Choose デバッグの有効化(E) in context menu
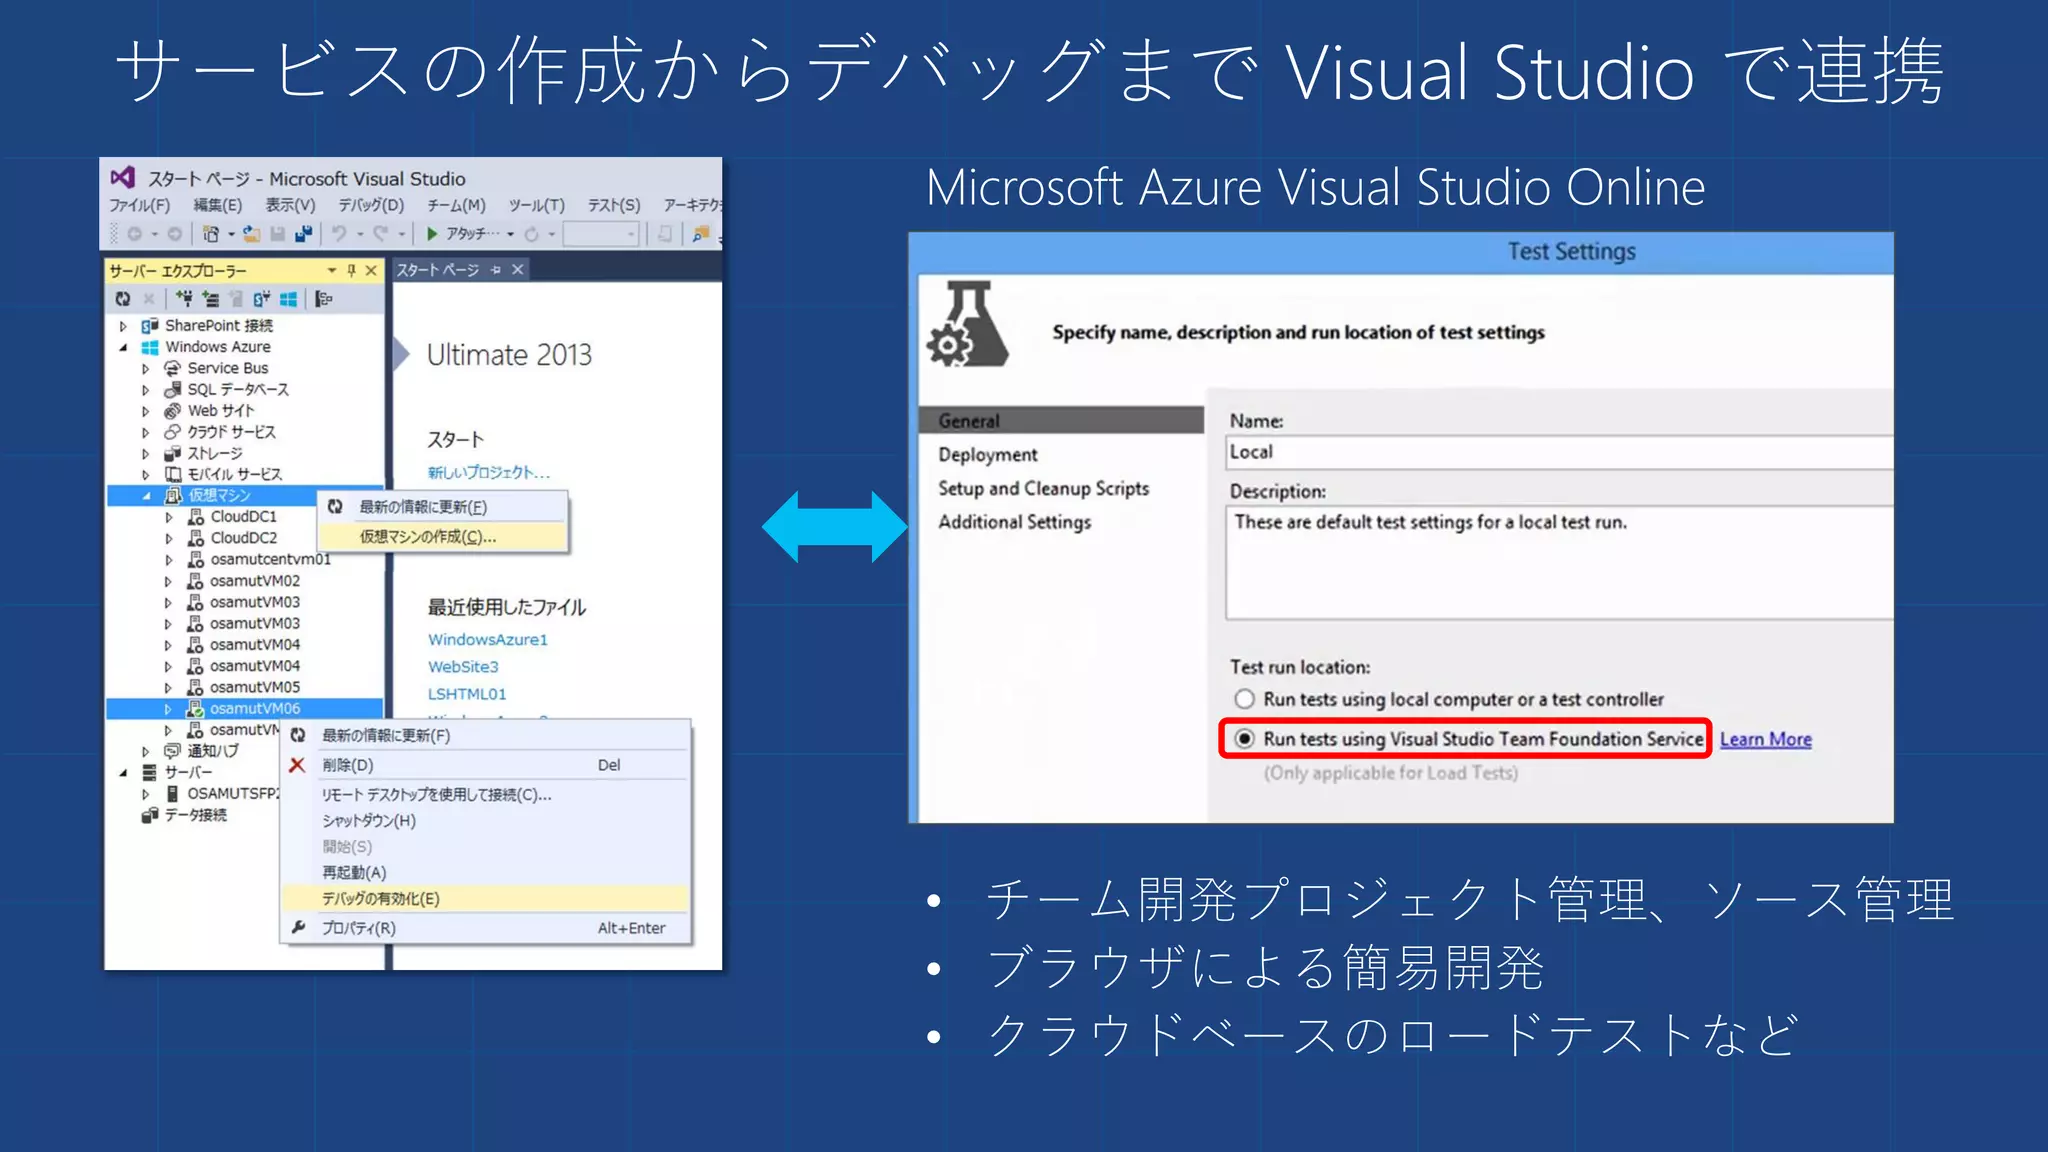Screen dimensions: 2048x1152 486,898
